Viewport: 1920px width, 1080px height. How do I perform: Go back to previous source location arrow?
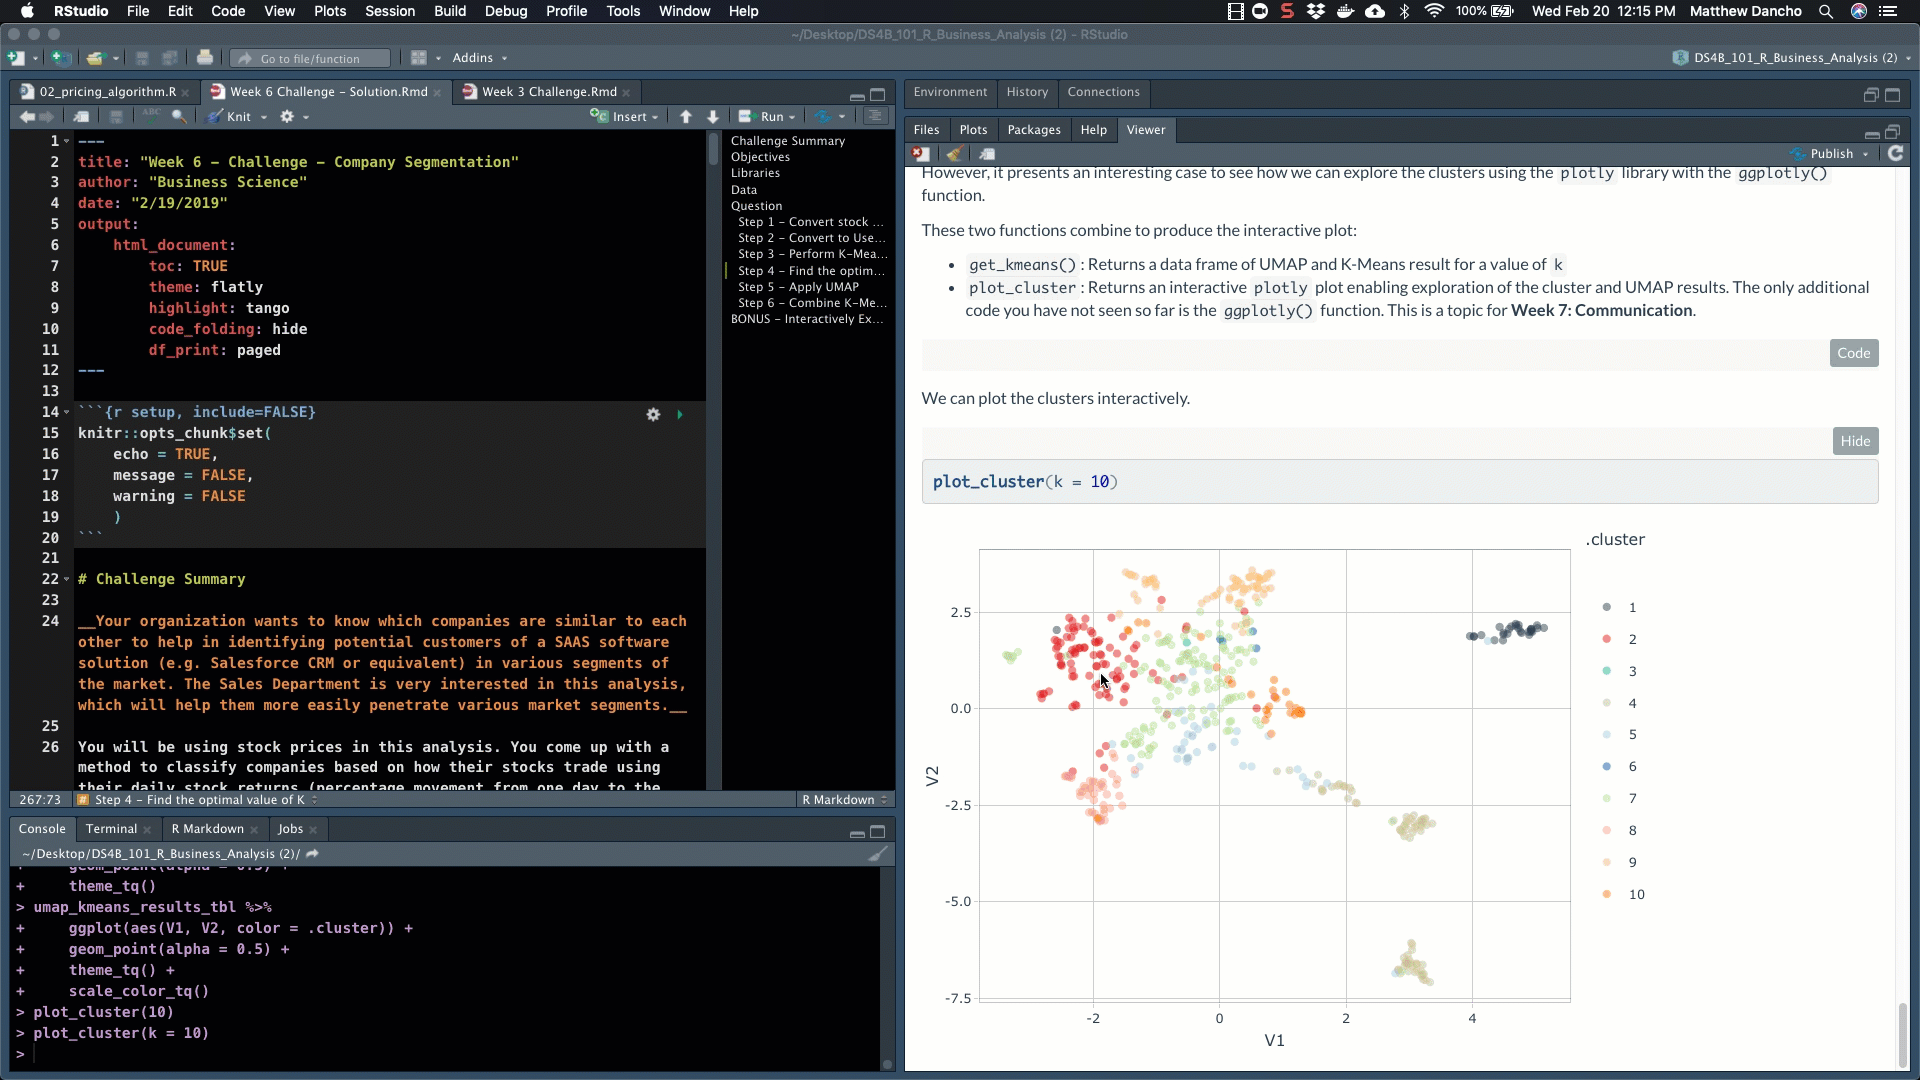coord(27,117)
